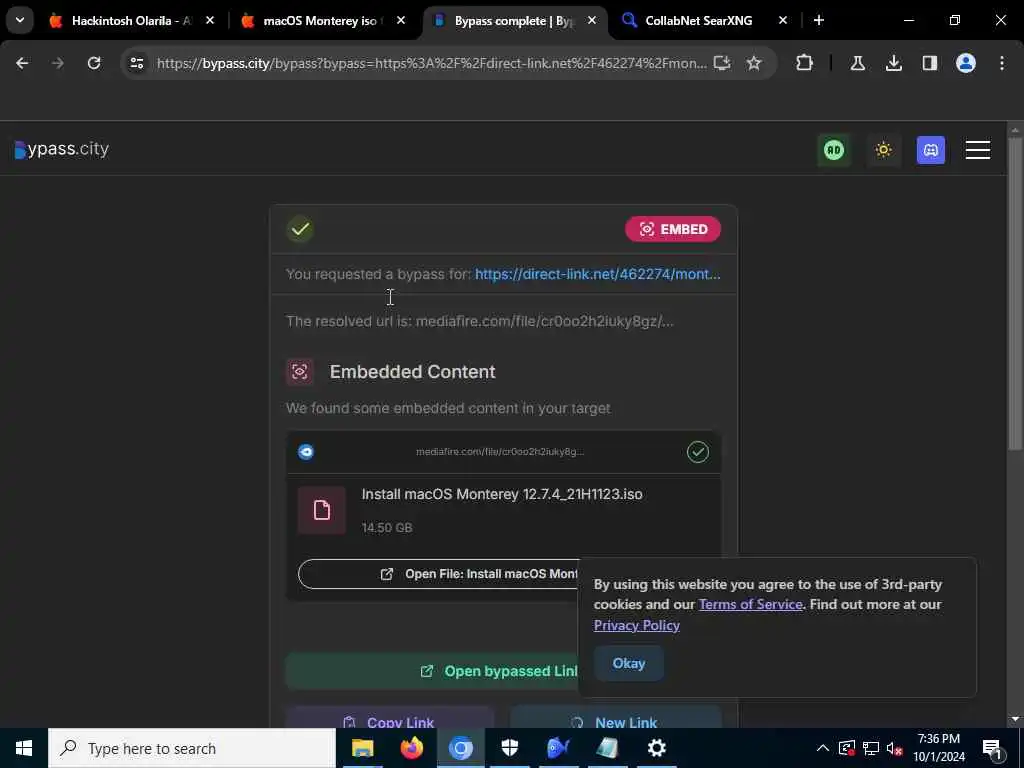1024x768 pixels.
Task: Click the page vertical scrollbar thumb
Action: (x=1015, y=293)
